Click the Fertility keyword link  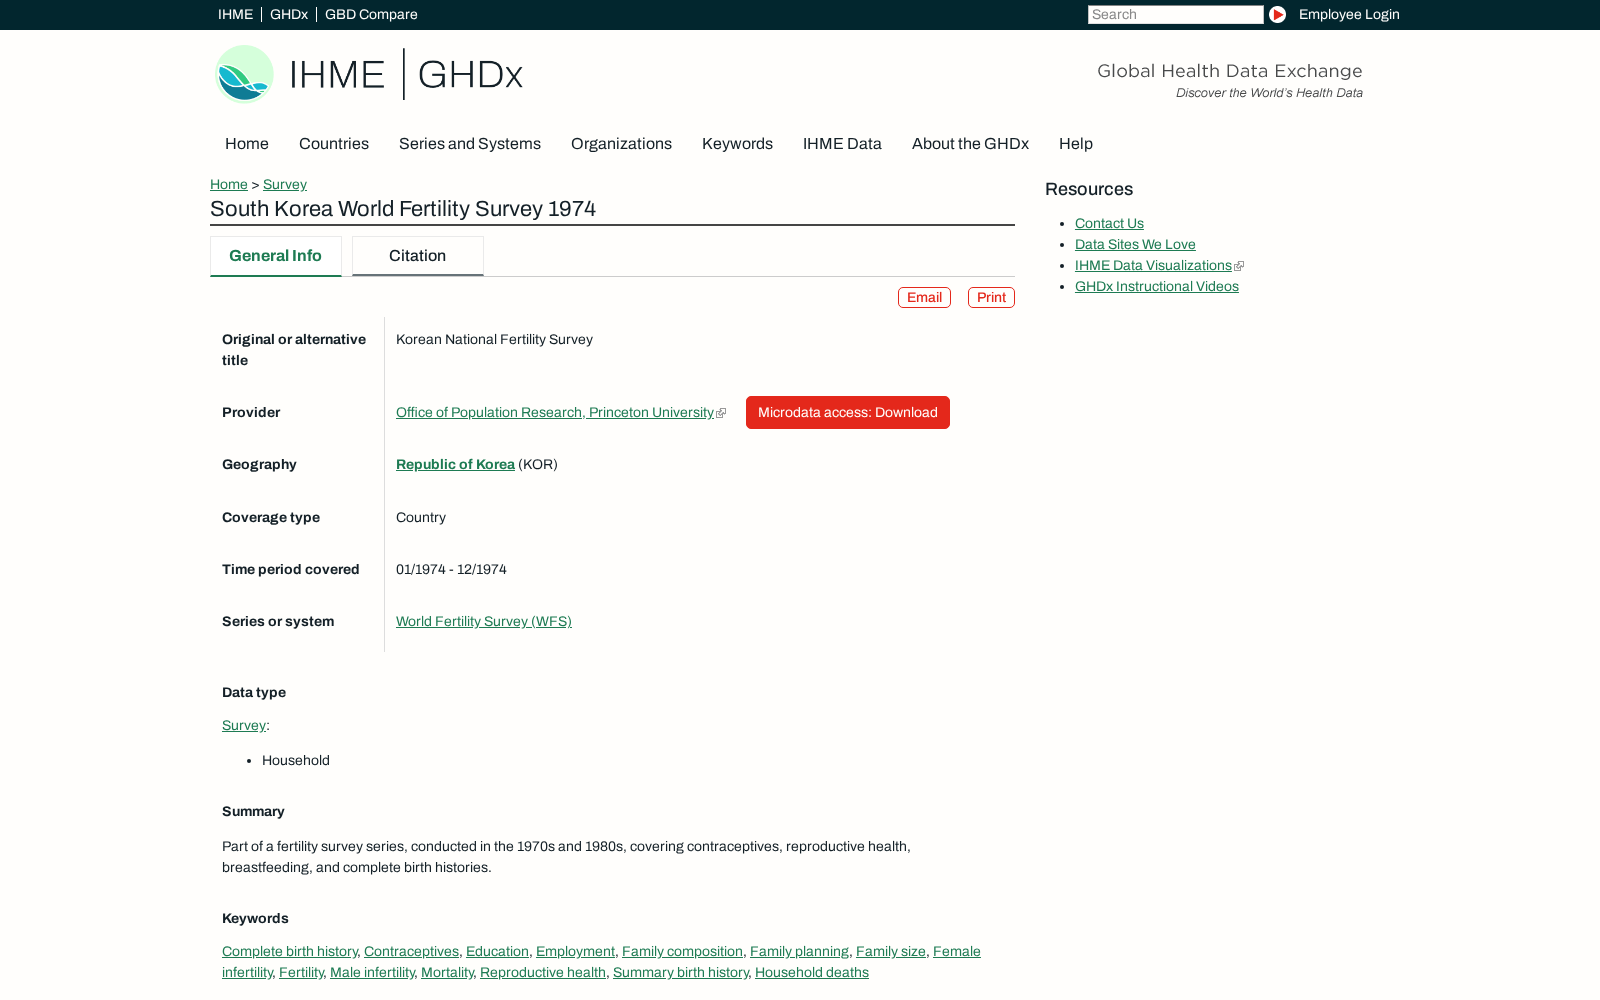tap(301, 973)
